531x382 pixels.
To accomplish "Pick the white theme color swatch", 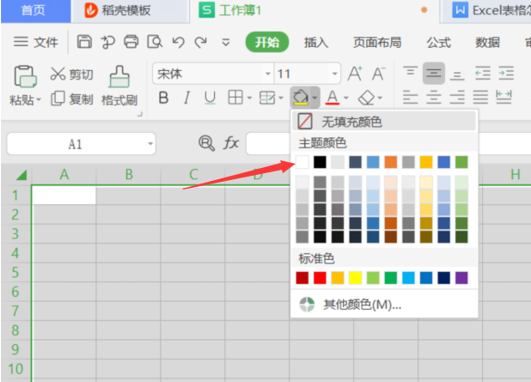I will [302, 162].
